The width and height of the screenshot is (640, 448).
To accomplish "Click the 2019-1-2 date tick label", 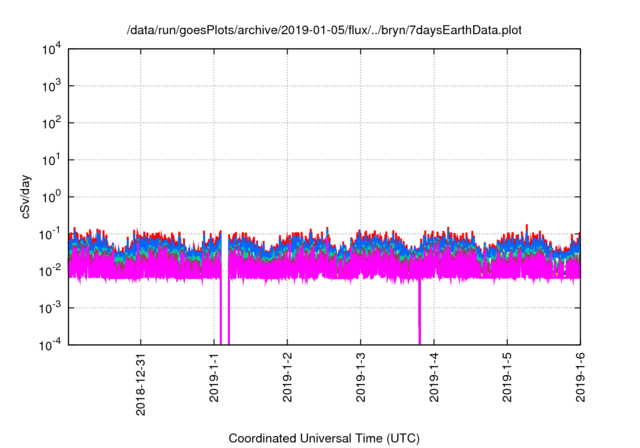I will 287,378.
